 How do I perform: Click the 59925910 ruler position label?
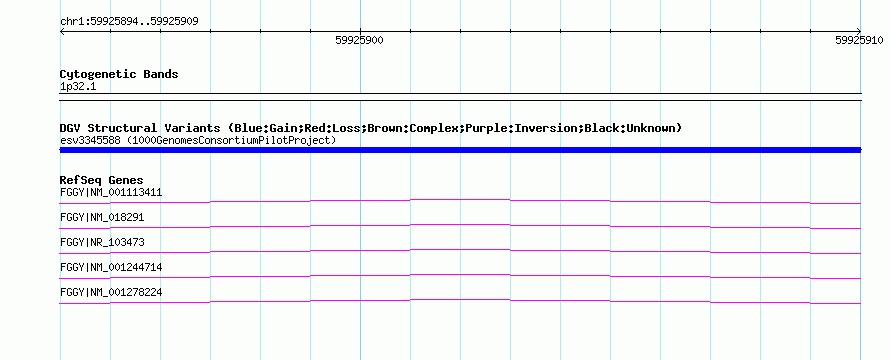tap(859, 40)
